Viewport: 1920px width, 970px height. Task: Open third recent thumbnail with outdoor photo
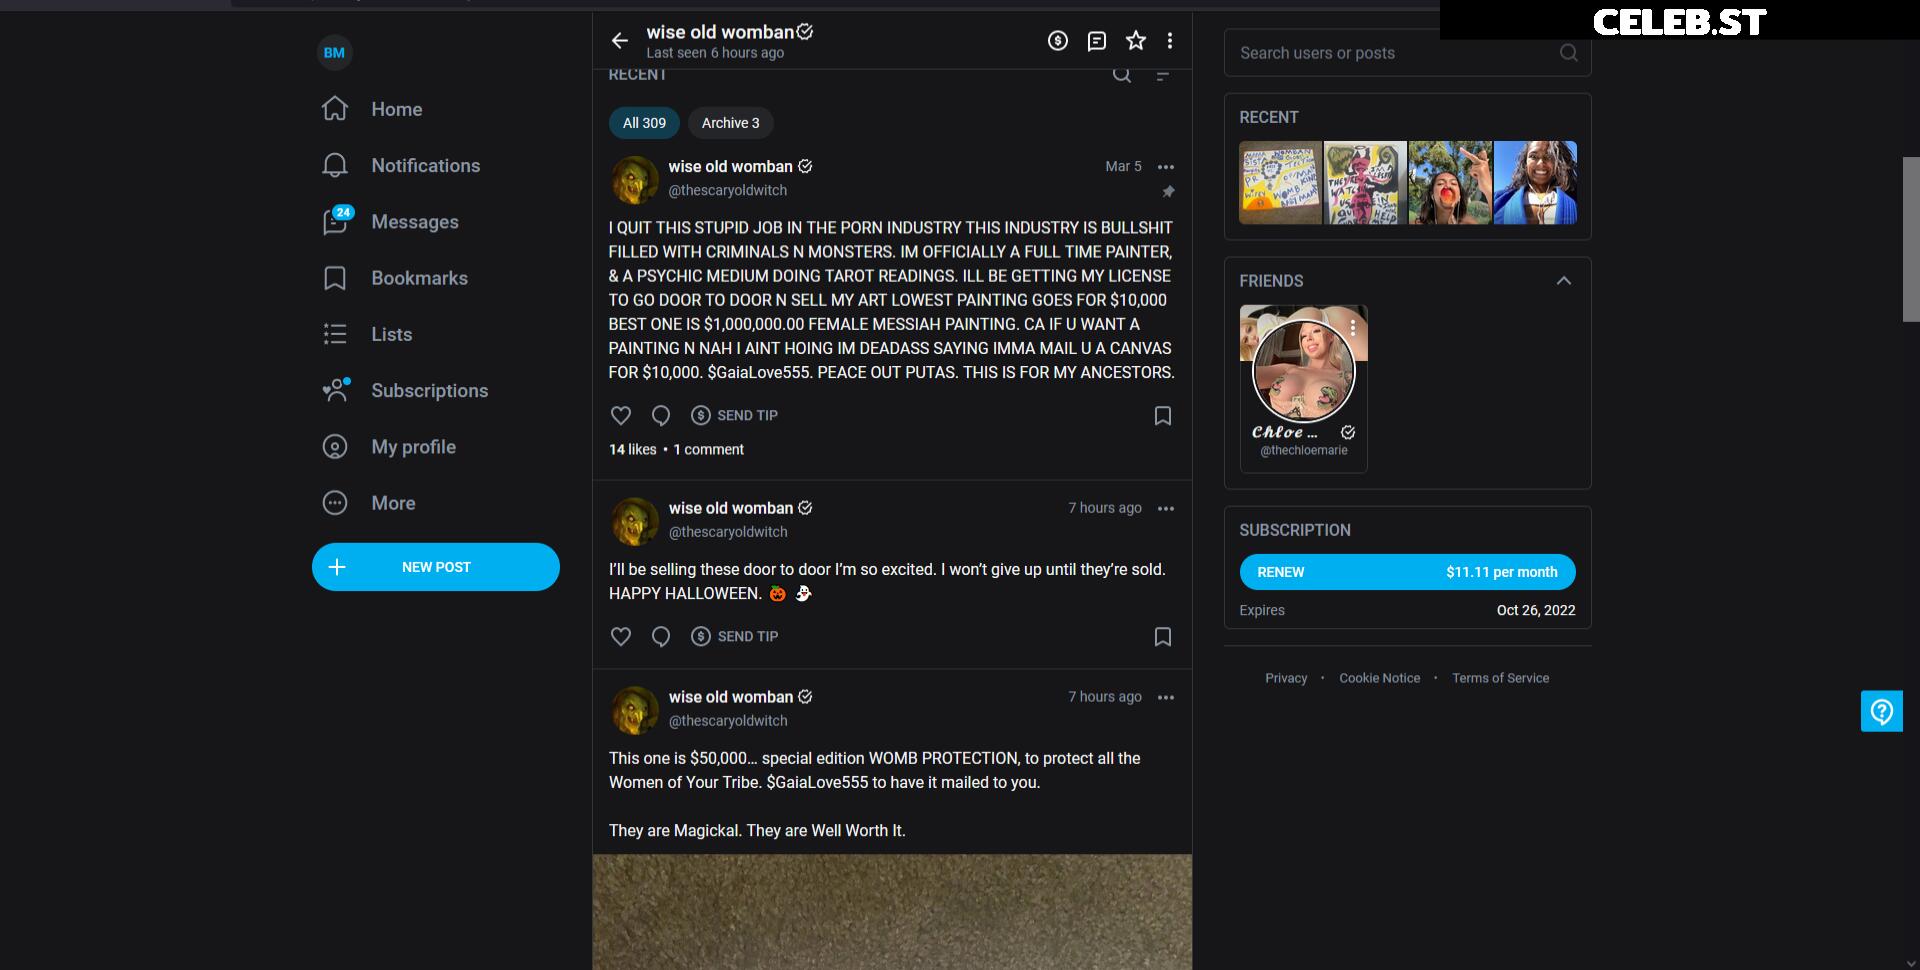[1450, 182]
